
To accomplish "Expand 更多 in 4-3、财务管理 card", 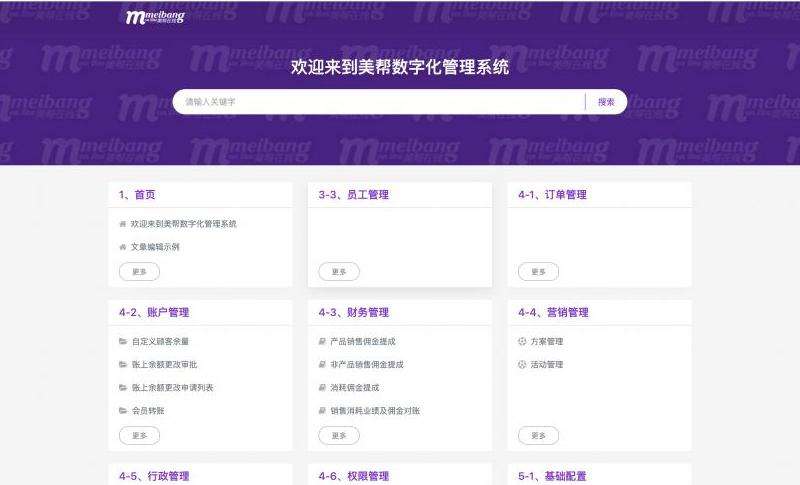I will [x=339, y=436].
